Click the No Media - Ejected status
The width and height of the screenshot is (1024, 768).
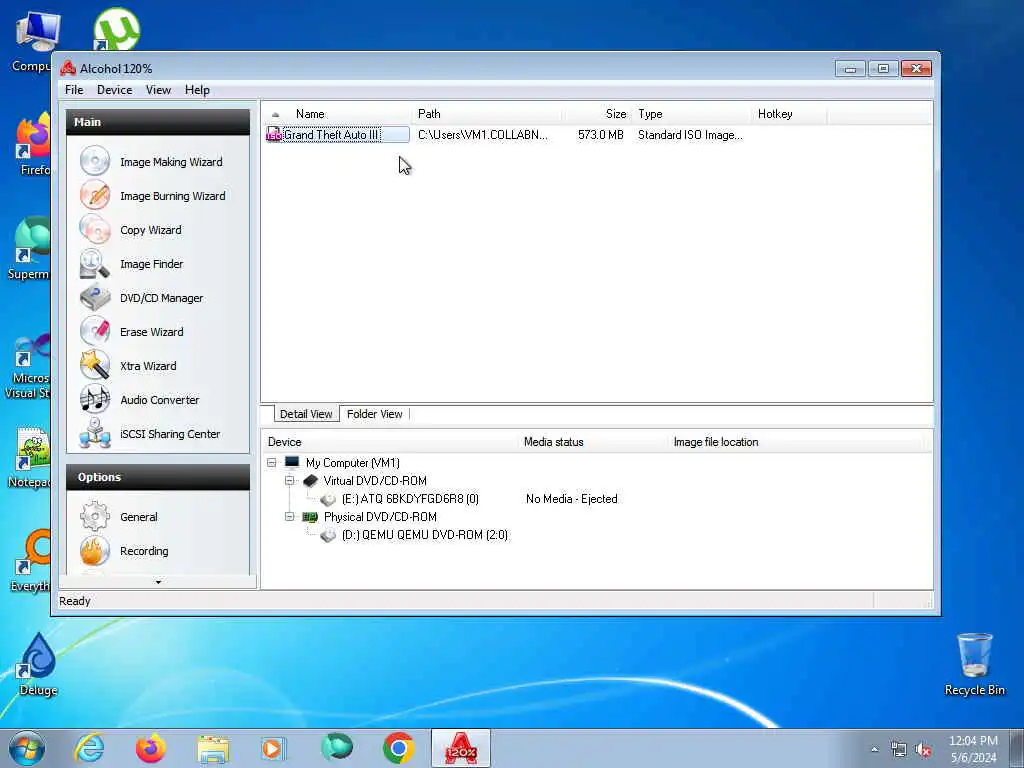(x=571, y=499)
